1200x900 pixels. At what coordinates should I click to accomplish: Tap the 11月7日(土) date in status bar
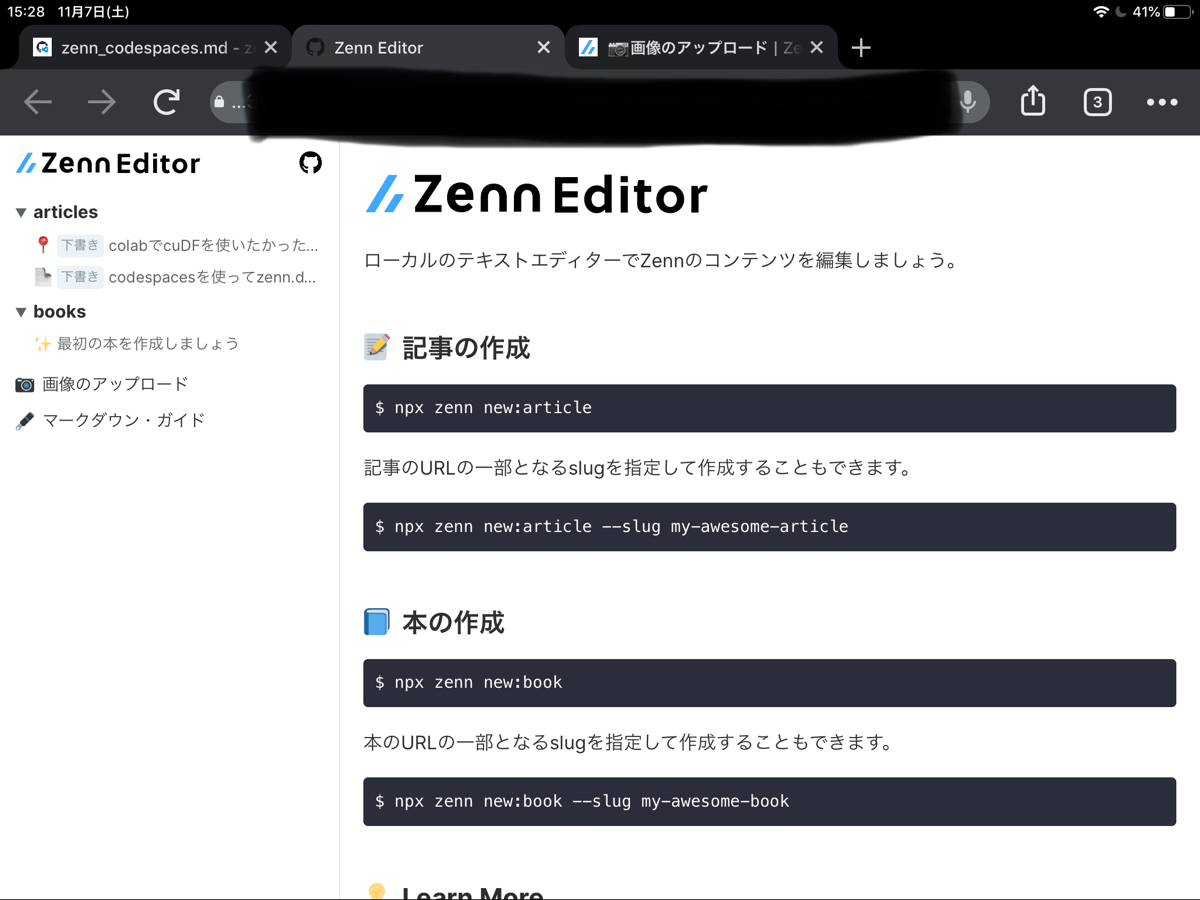click(93, 12)
